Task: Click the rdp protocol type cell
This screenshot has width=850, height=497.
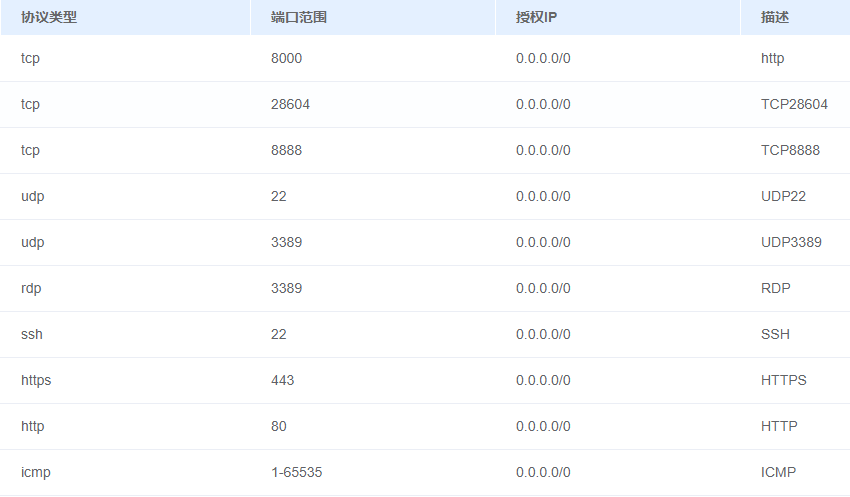Action: pyautogui.click(x=31, y=288)
